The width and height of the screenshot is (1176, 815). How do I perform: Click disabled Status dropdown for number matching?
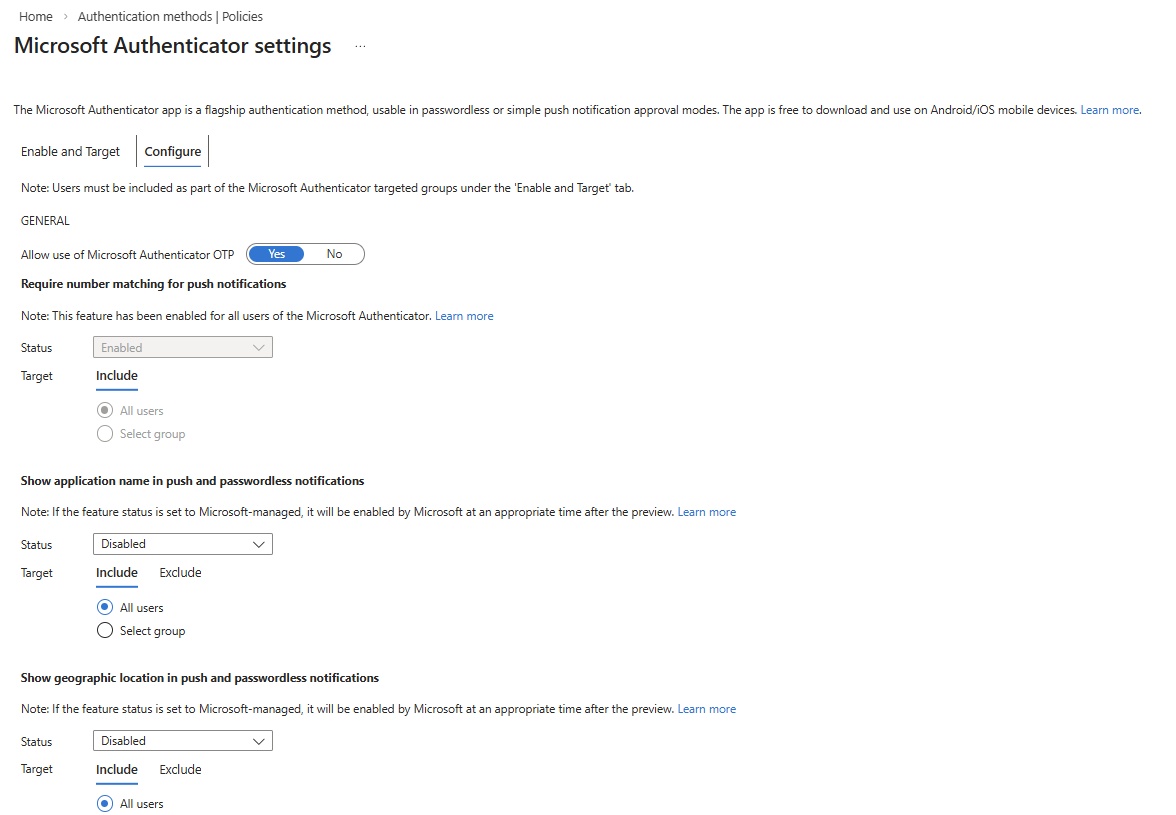(182, 348)
